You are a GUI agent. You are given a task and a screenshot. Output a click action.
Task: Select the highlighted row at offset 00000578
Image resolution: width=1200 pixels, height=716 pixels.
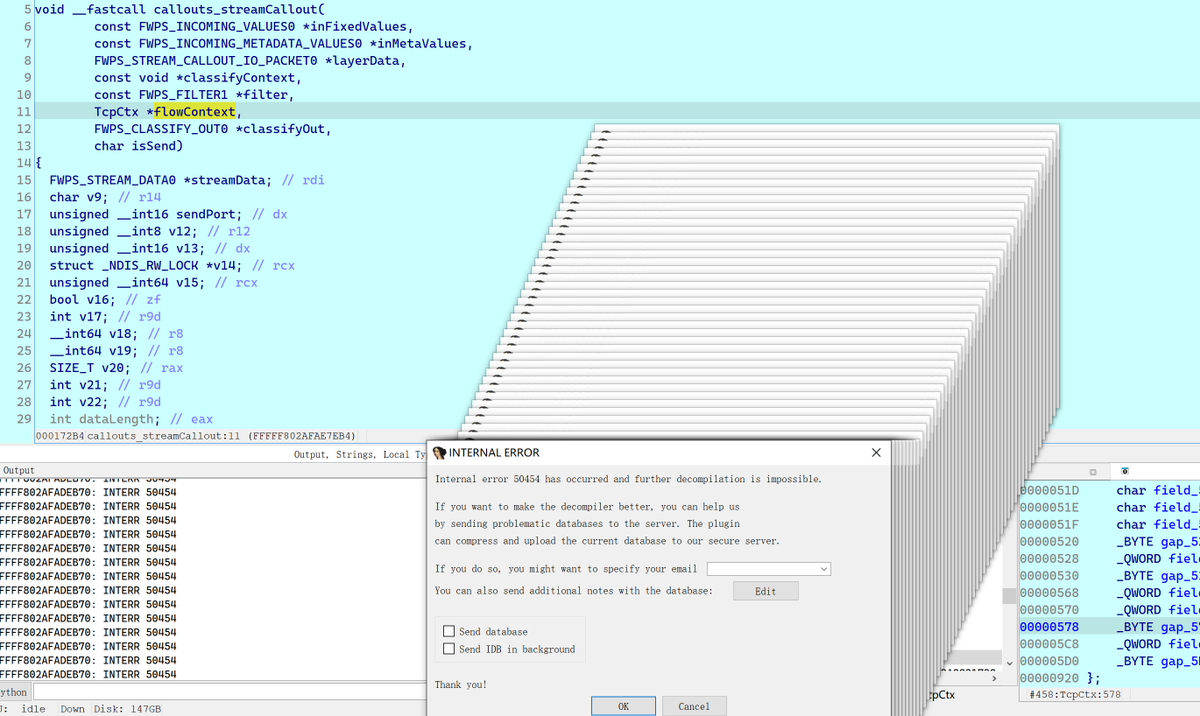[1110, 626]
